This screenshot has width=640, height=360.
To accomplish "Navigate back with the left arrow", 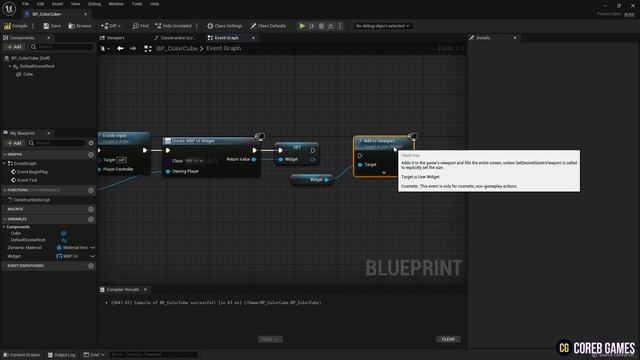I will [x=120, y=48].
